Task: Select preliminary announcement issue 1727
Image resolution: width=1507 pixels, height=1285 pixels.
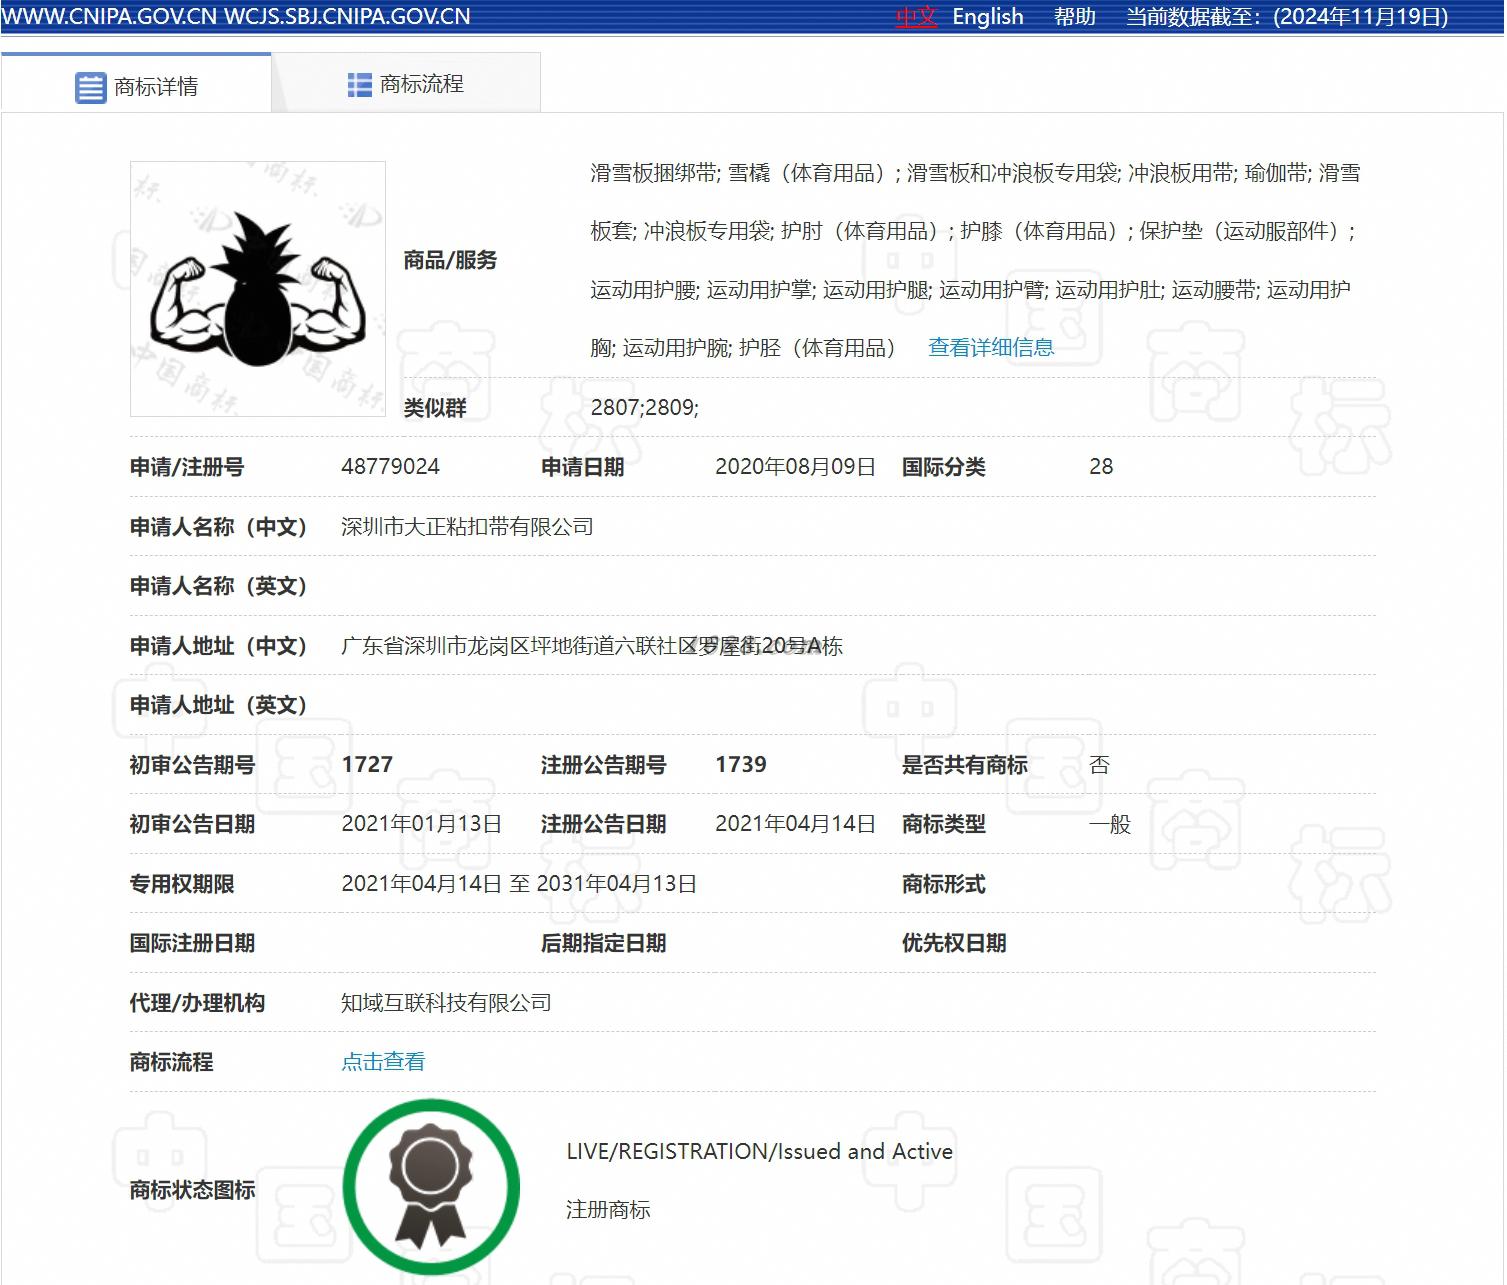Action: coord(367,765)
